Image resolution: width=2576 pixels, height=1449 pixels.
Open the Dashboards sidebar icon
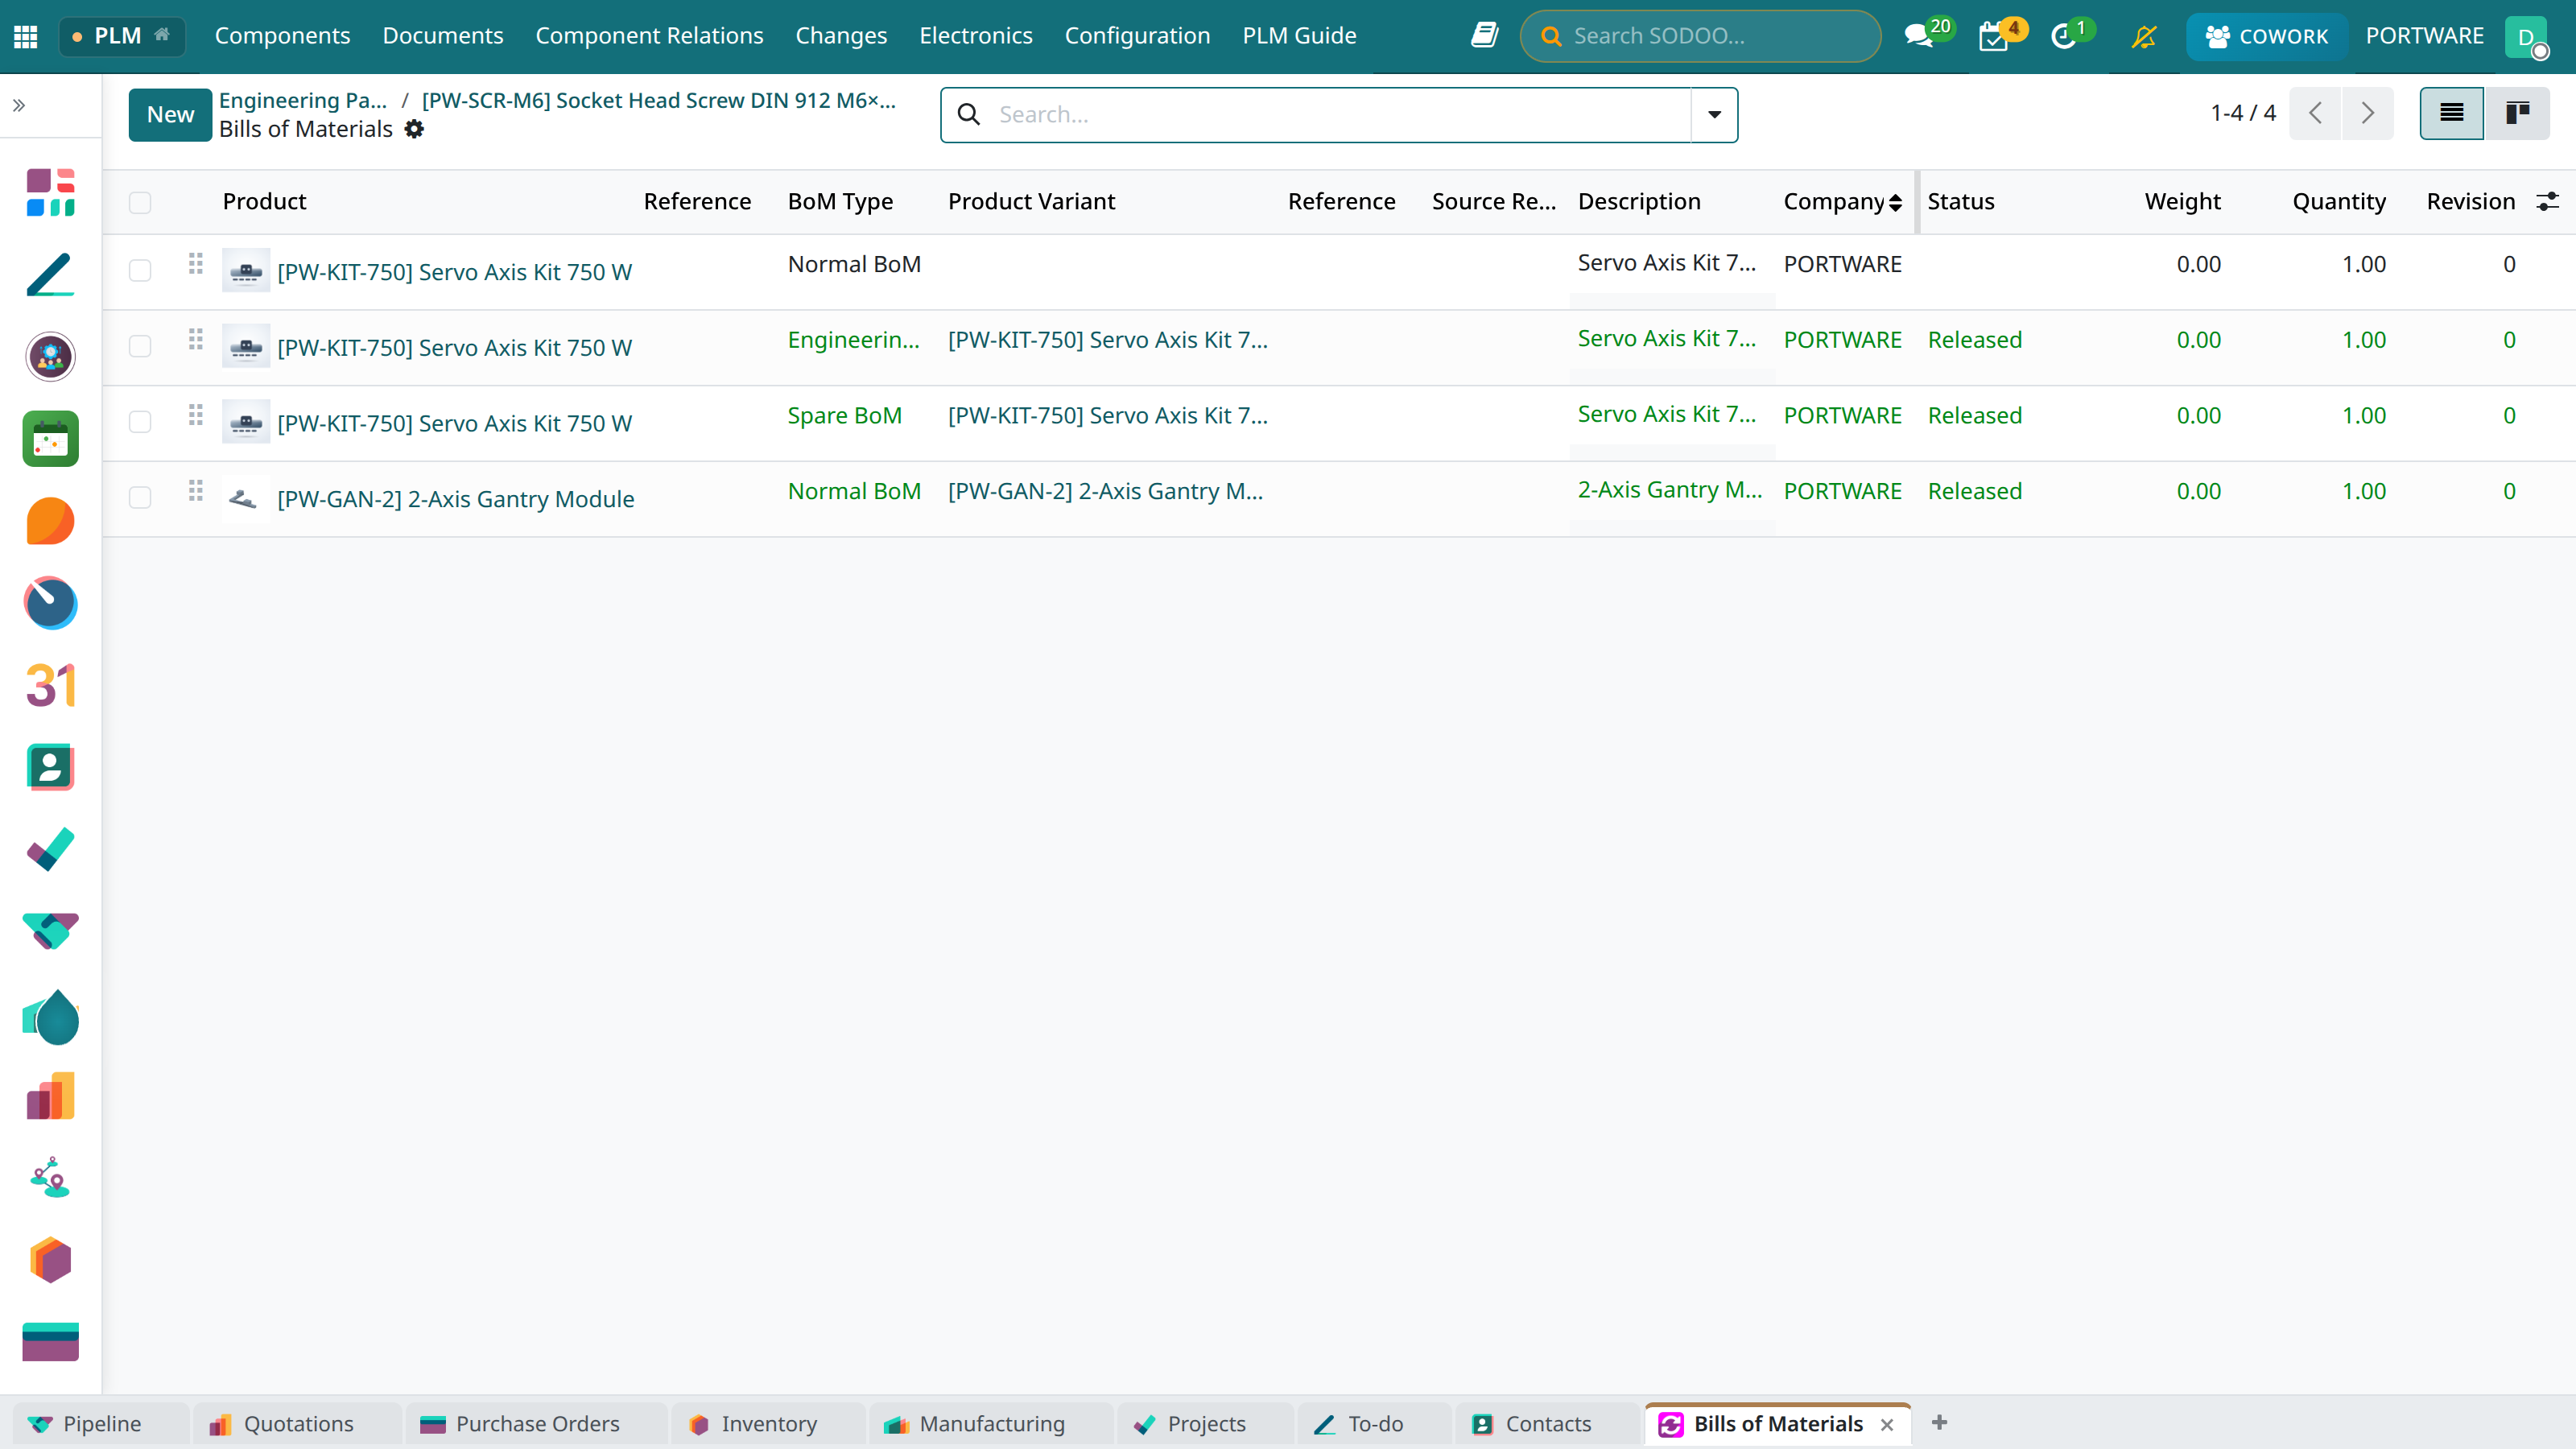point(51,192)
